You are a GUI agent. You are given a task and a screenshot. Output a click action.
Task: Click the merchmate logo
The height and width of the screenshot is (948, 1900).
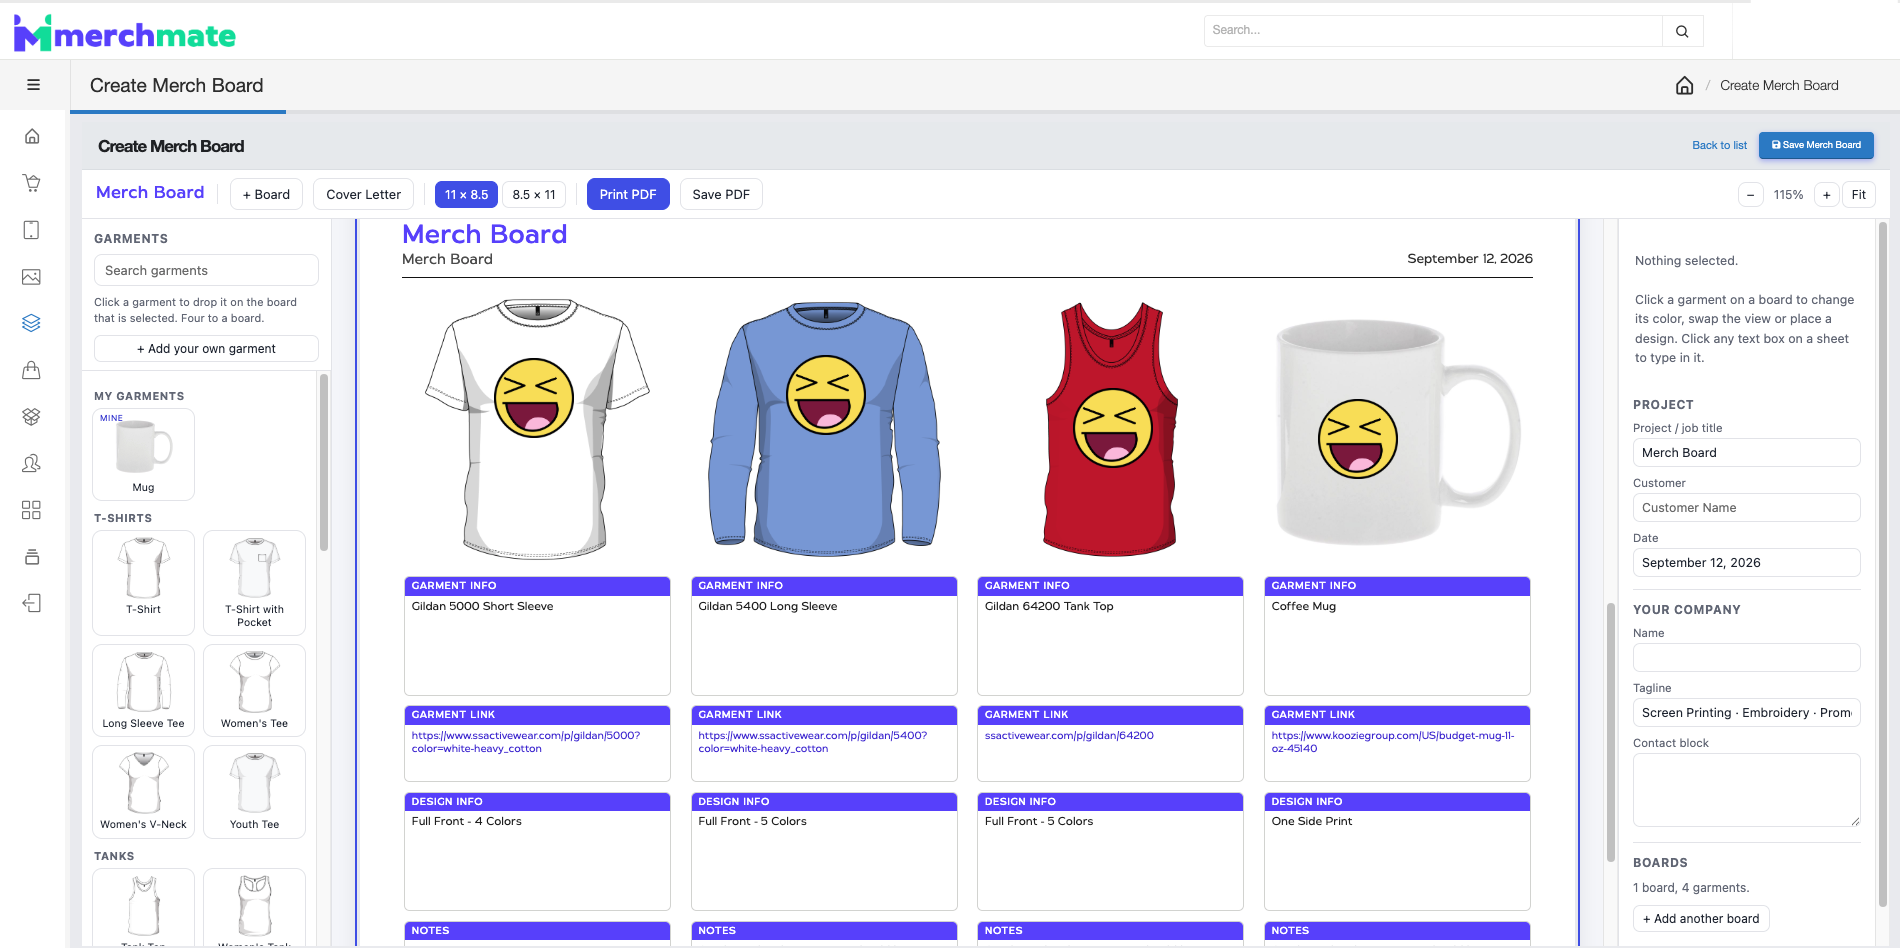click(x=125, y=34)
